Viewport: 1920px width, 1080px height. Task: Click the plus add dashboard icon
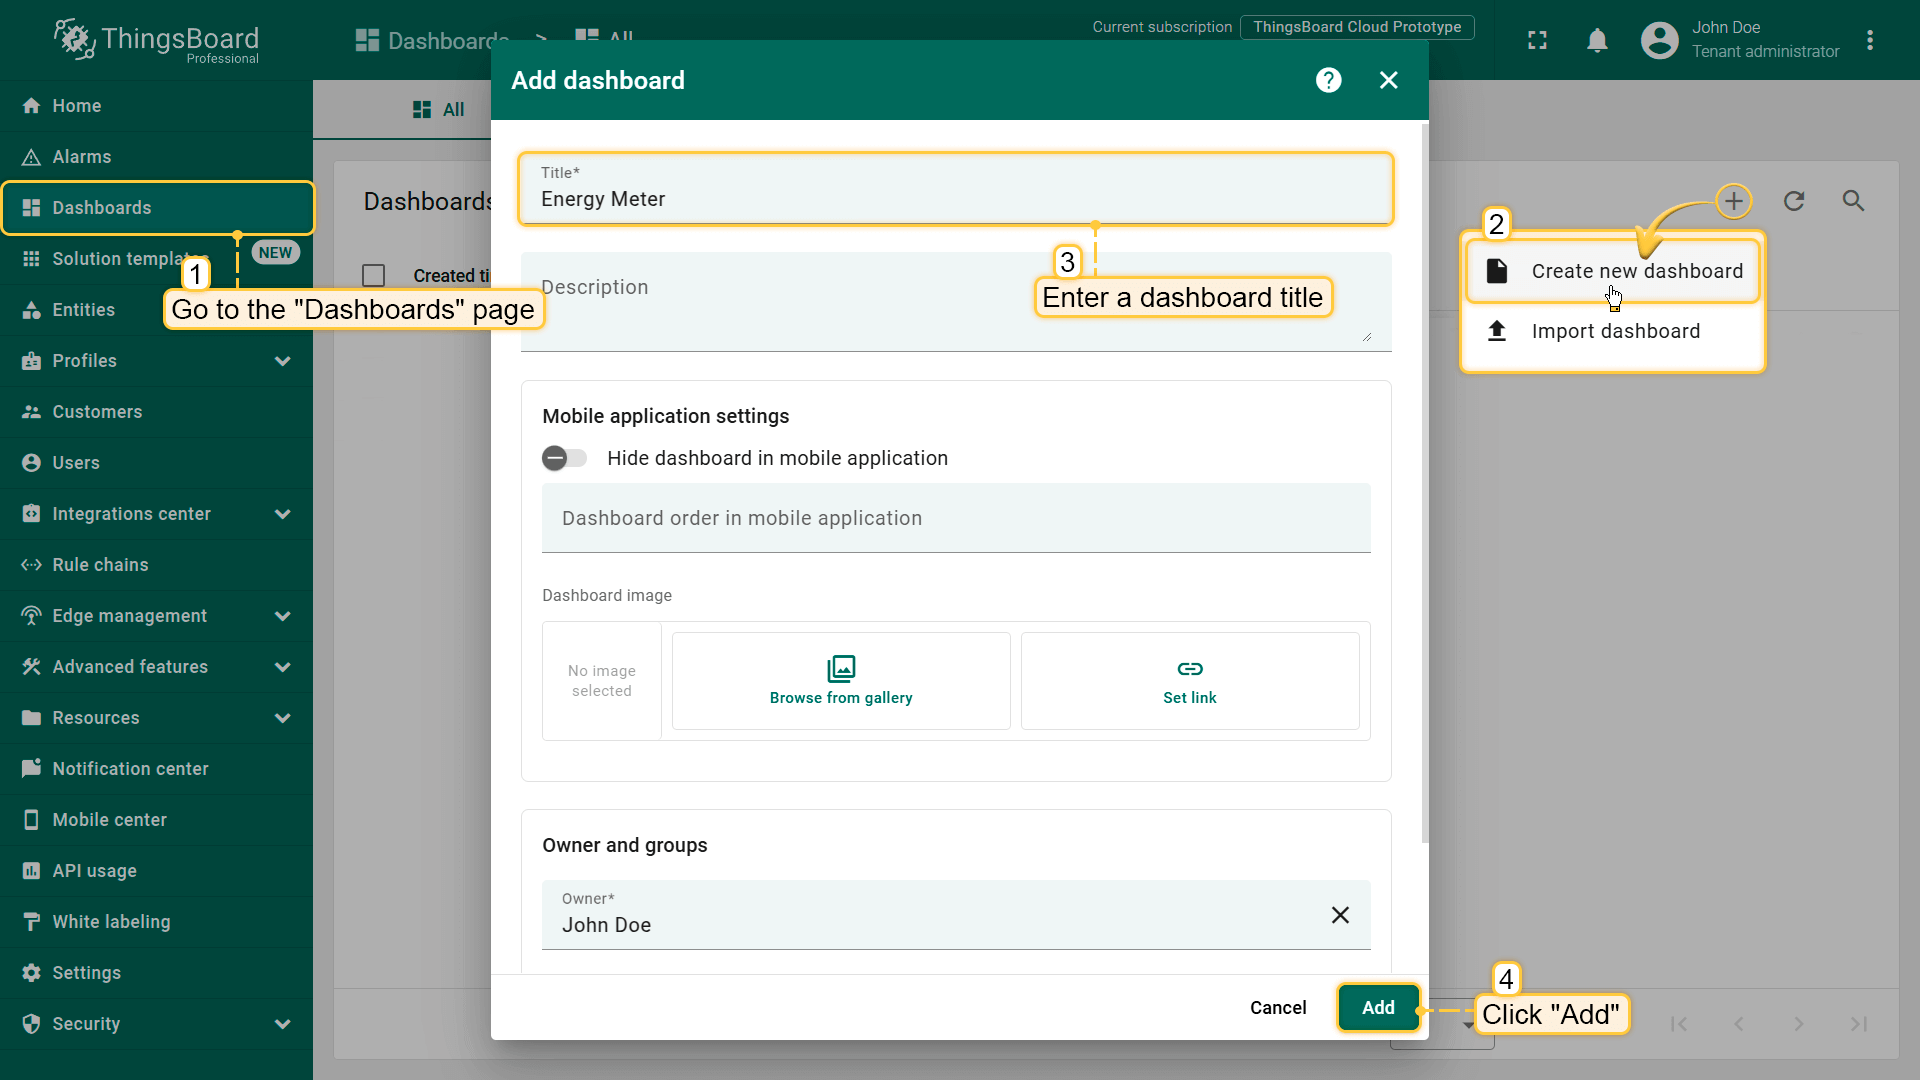[1734, 201]
